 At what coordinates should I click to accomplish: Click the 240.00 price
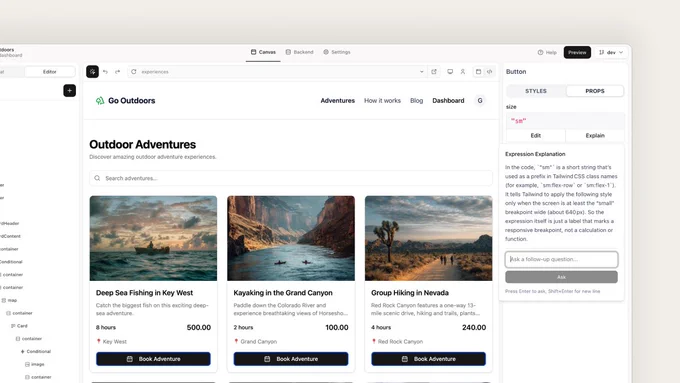[x=474, y=327]
